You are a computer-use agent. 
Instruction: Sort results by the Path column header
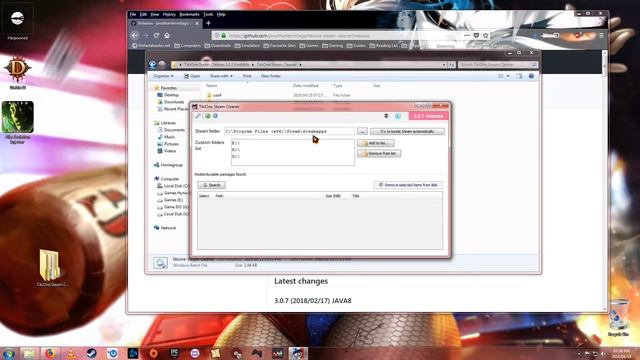219,196
